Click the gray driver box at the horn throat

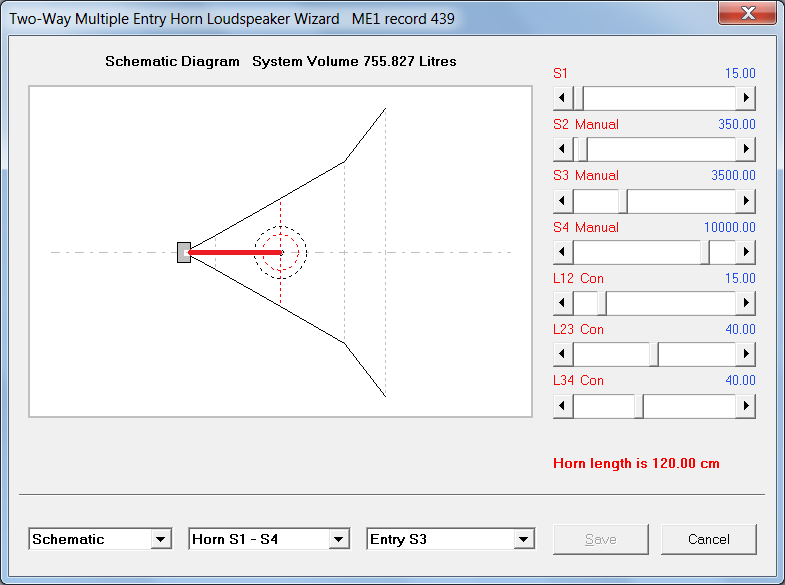point(184,252)
